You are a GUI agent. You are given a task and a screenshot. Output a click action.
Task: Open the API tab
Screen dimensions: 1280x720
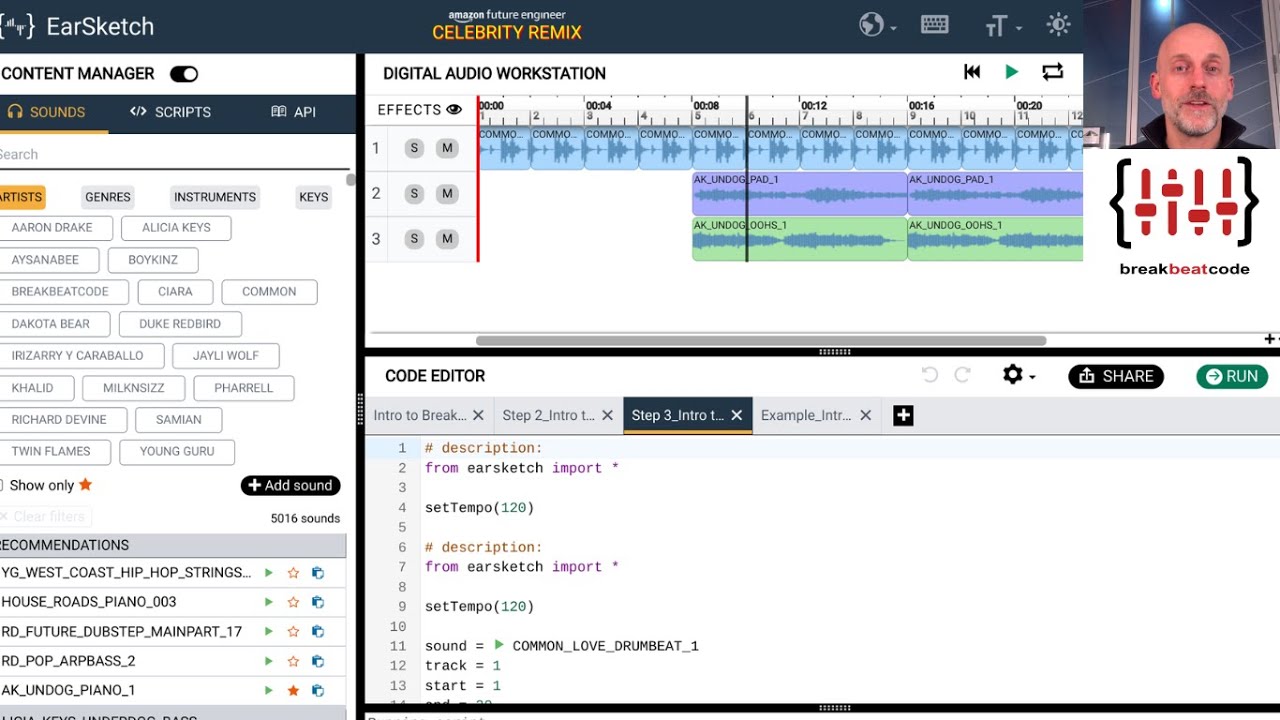(293, 112)
